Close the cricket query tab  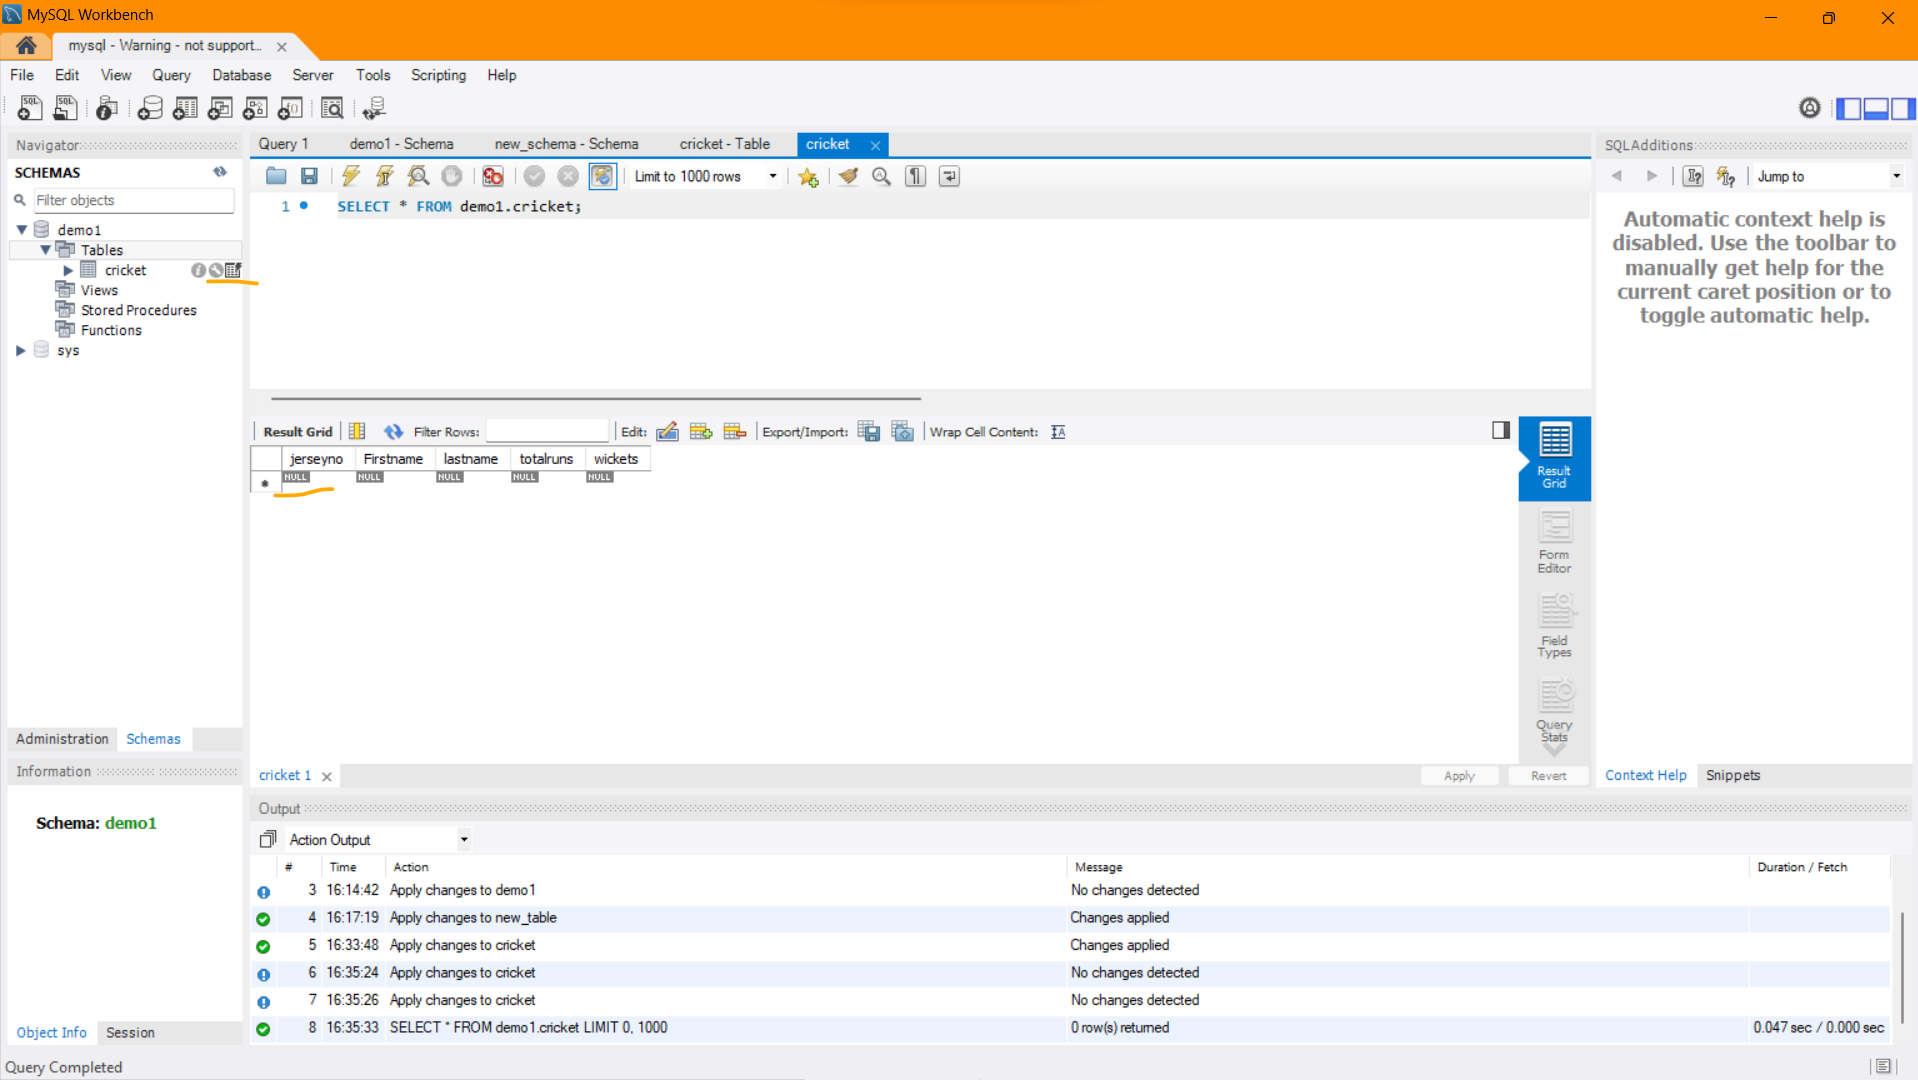click(x=875, y=145)
